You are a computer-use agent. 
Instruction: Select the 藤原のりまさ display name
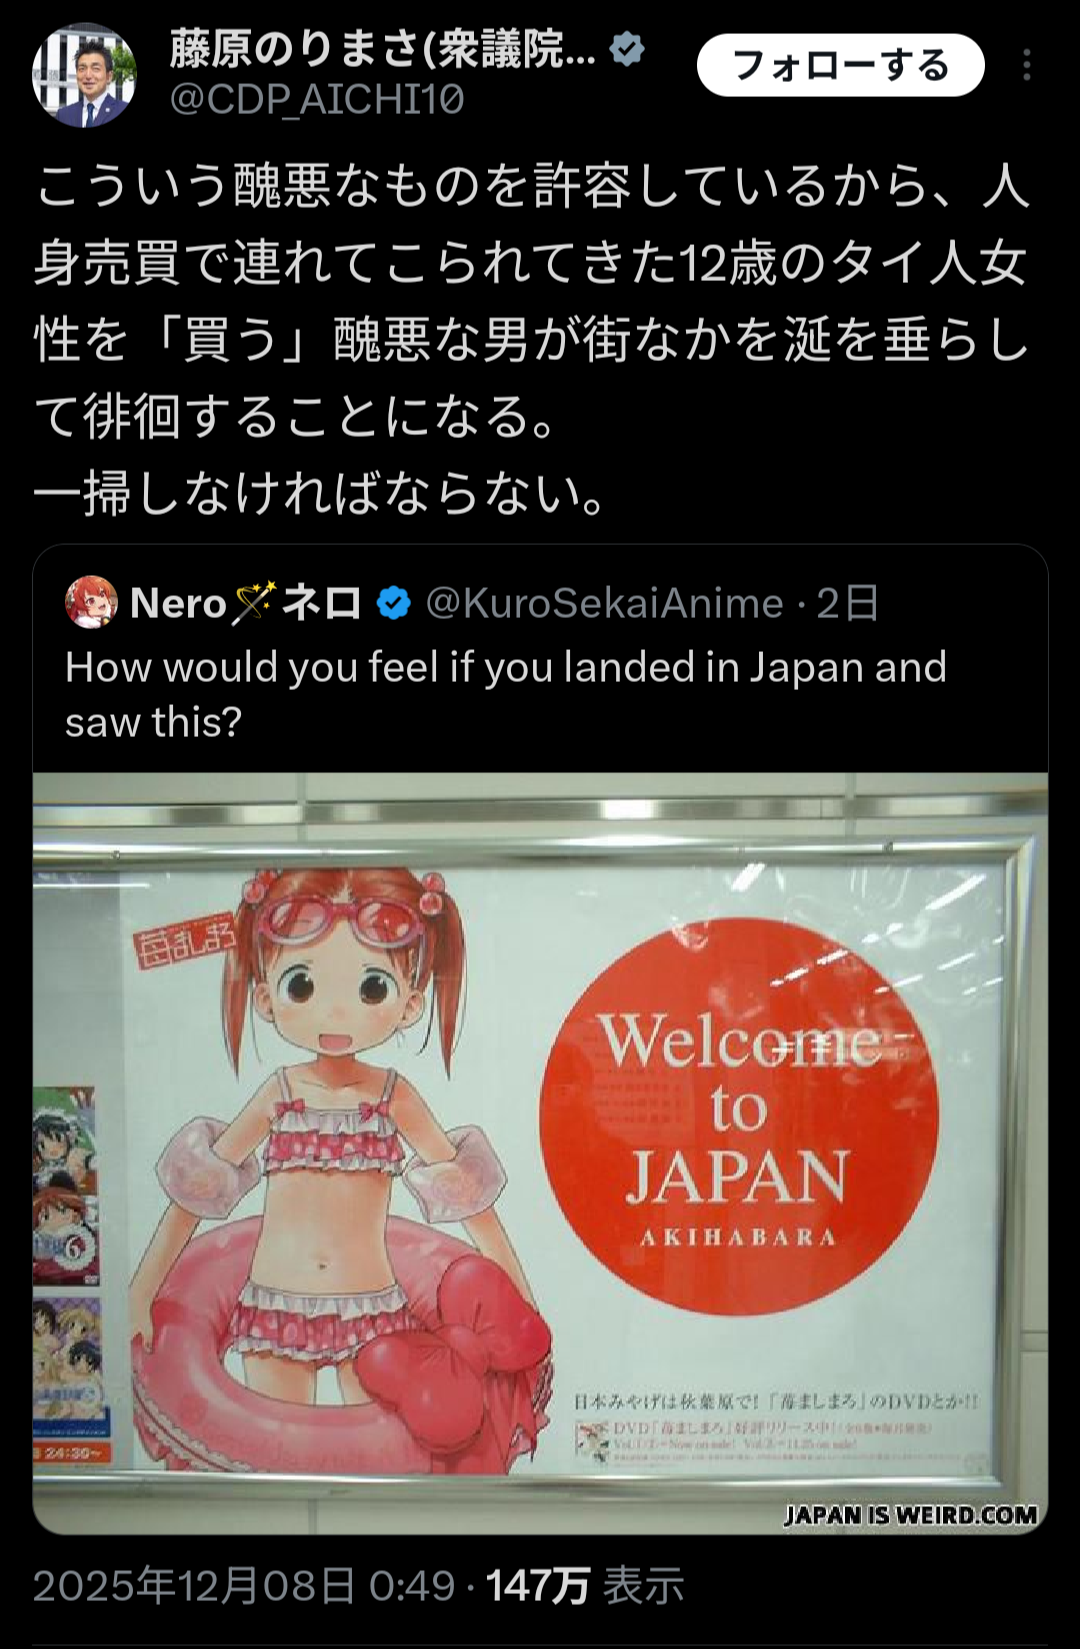[383, 49]
